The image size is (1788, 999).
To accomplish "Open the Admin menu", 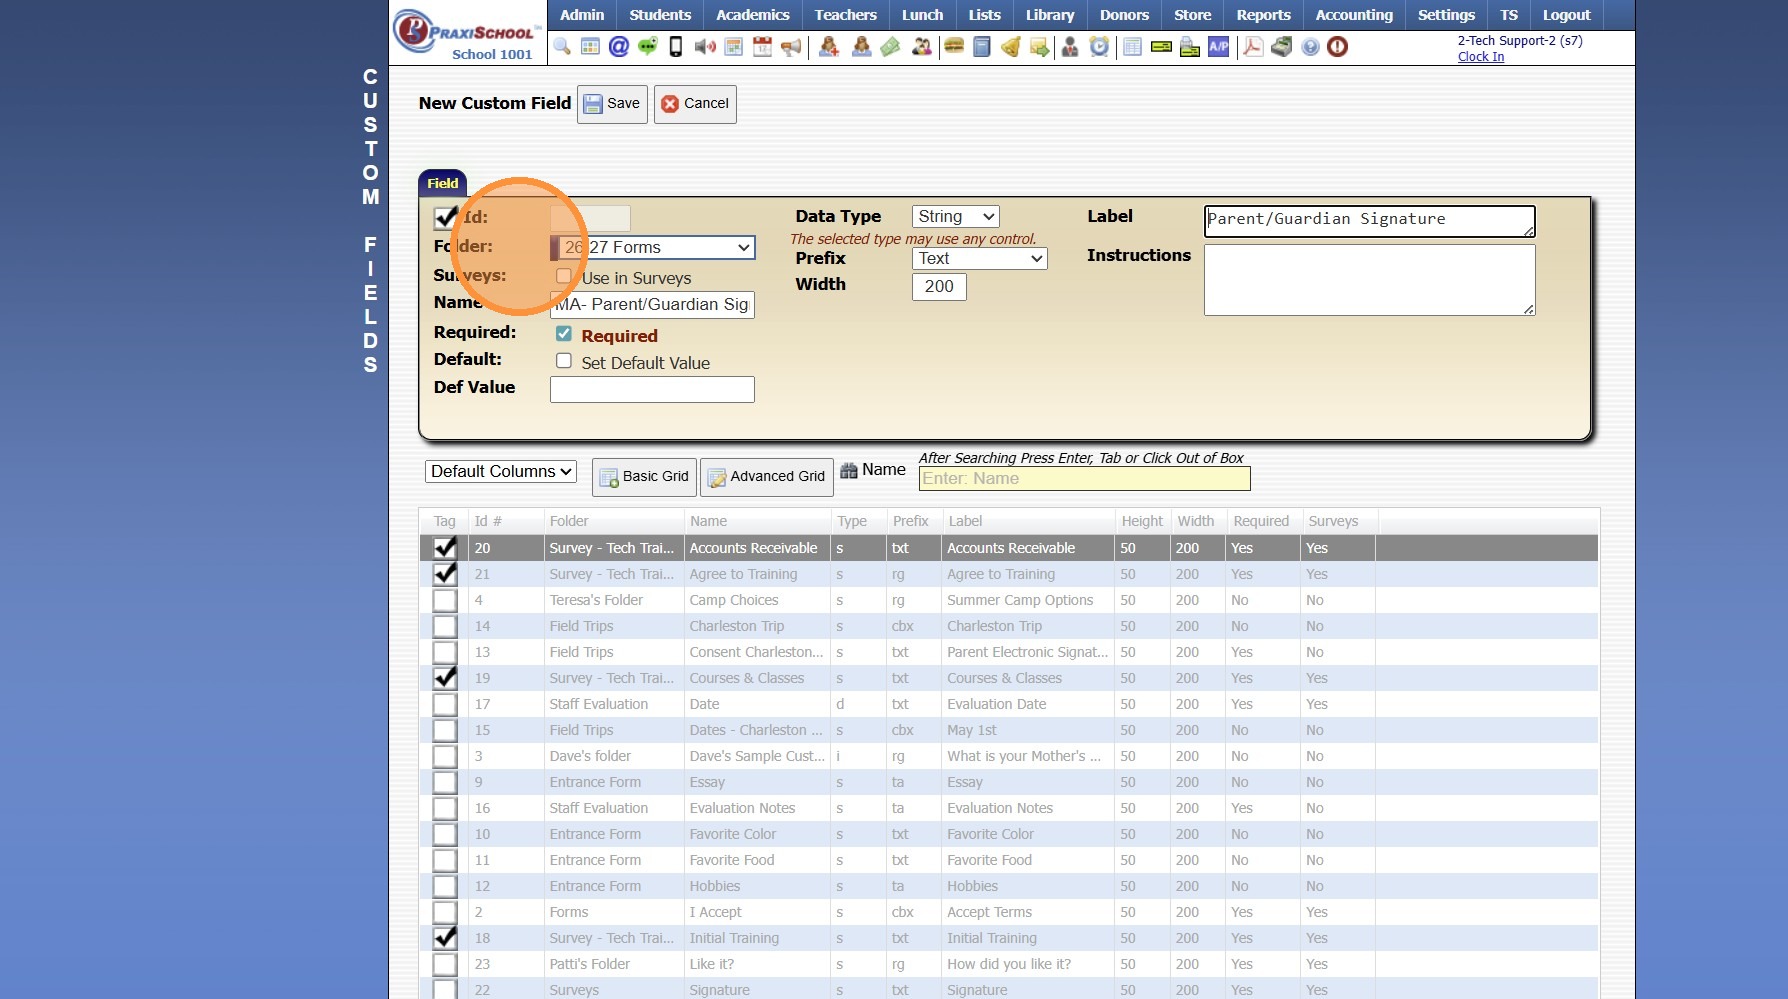I will [x=582, y=15].
